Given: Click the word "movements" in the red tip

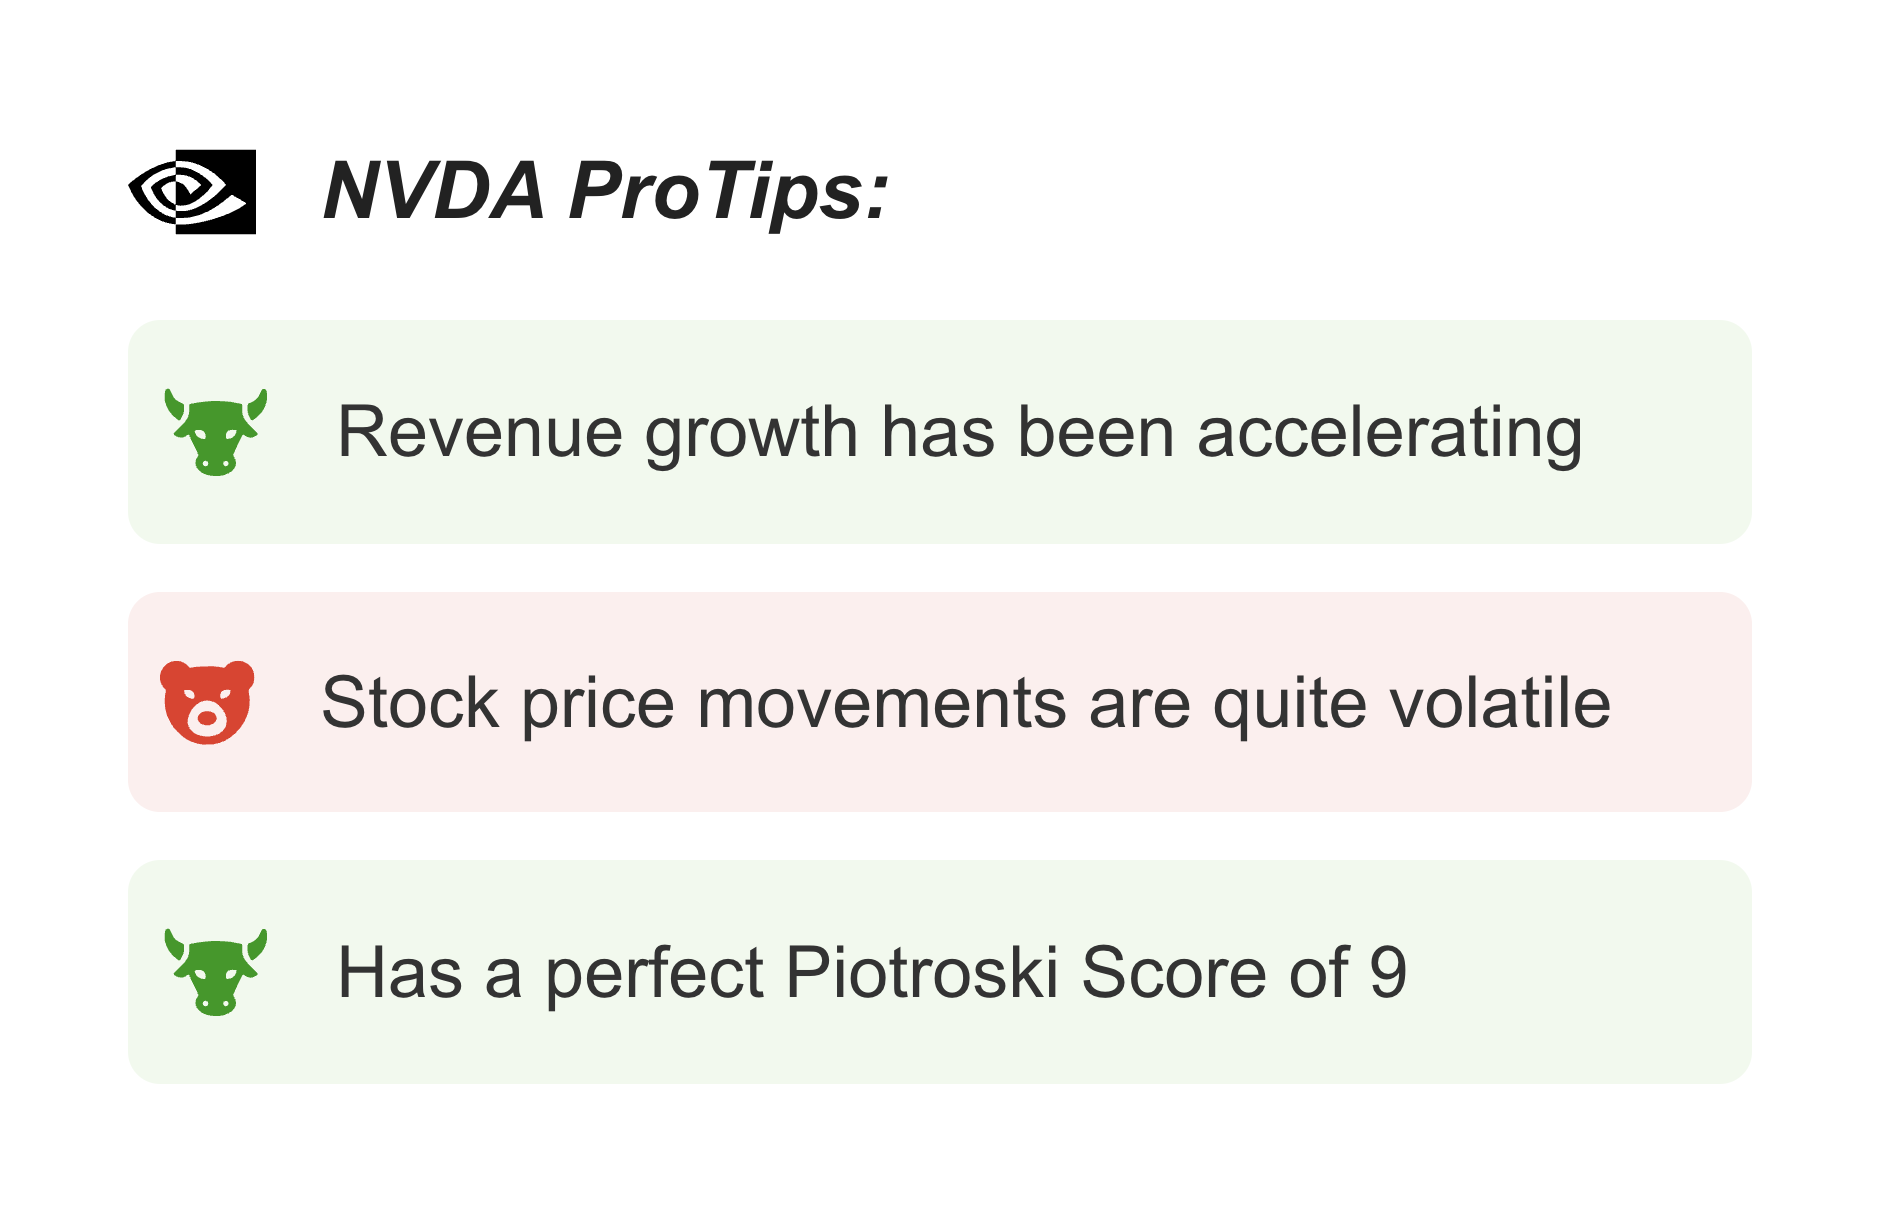Looking at the screenshot, I should click(882, 703).
